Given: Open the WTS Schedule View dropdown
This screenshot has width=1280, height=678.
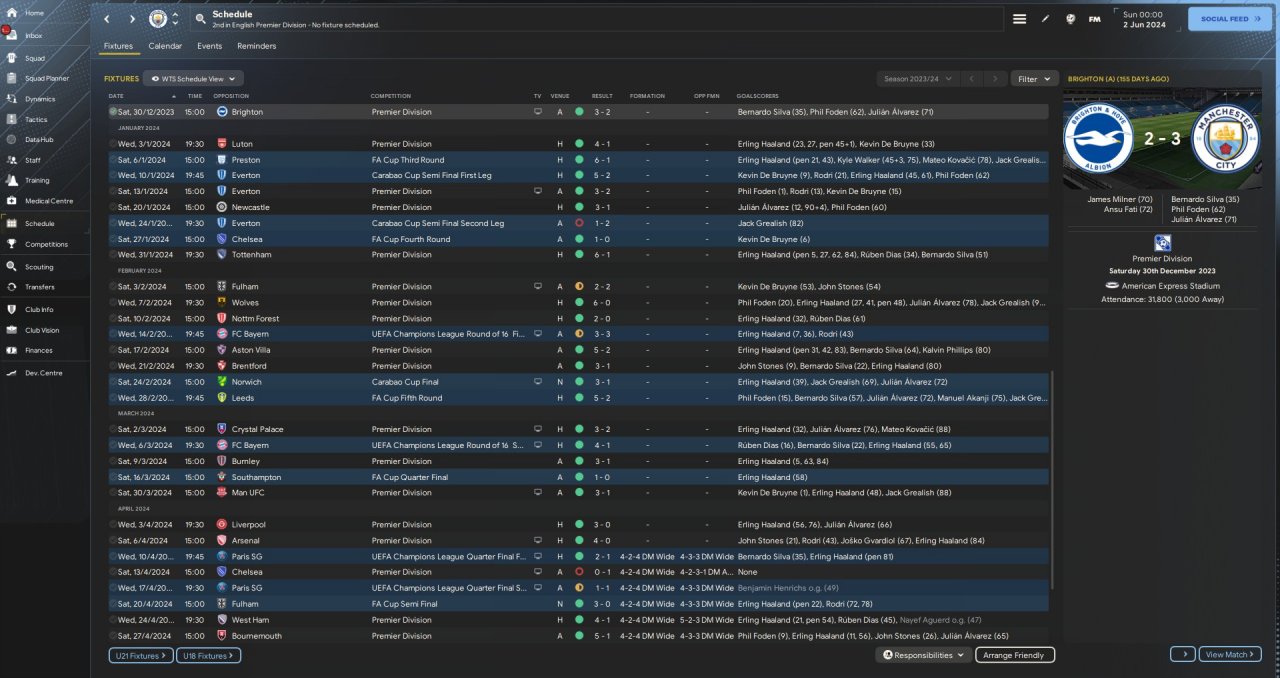Looking at the screenshot, I should click(193, 78).
